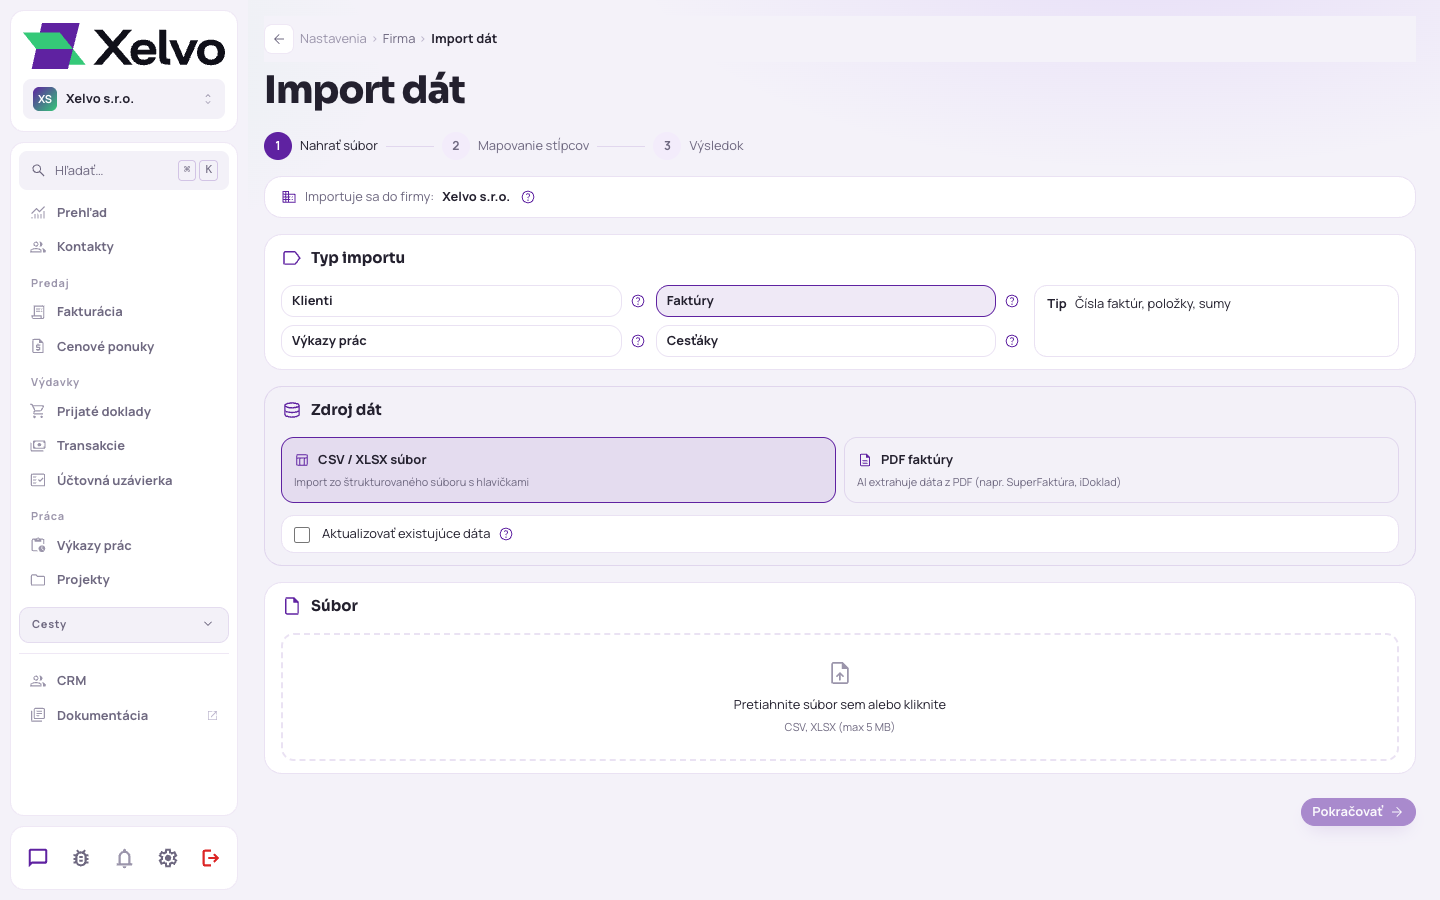This screenshot has width=1440, height=900.
Task: Click help icon next to Faktúry
Action: pyautogui.click(x=1012, y=301)
